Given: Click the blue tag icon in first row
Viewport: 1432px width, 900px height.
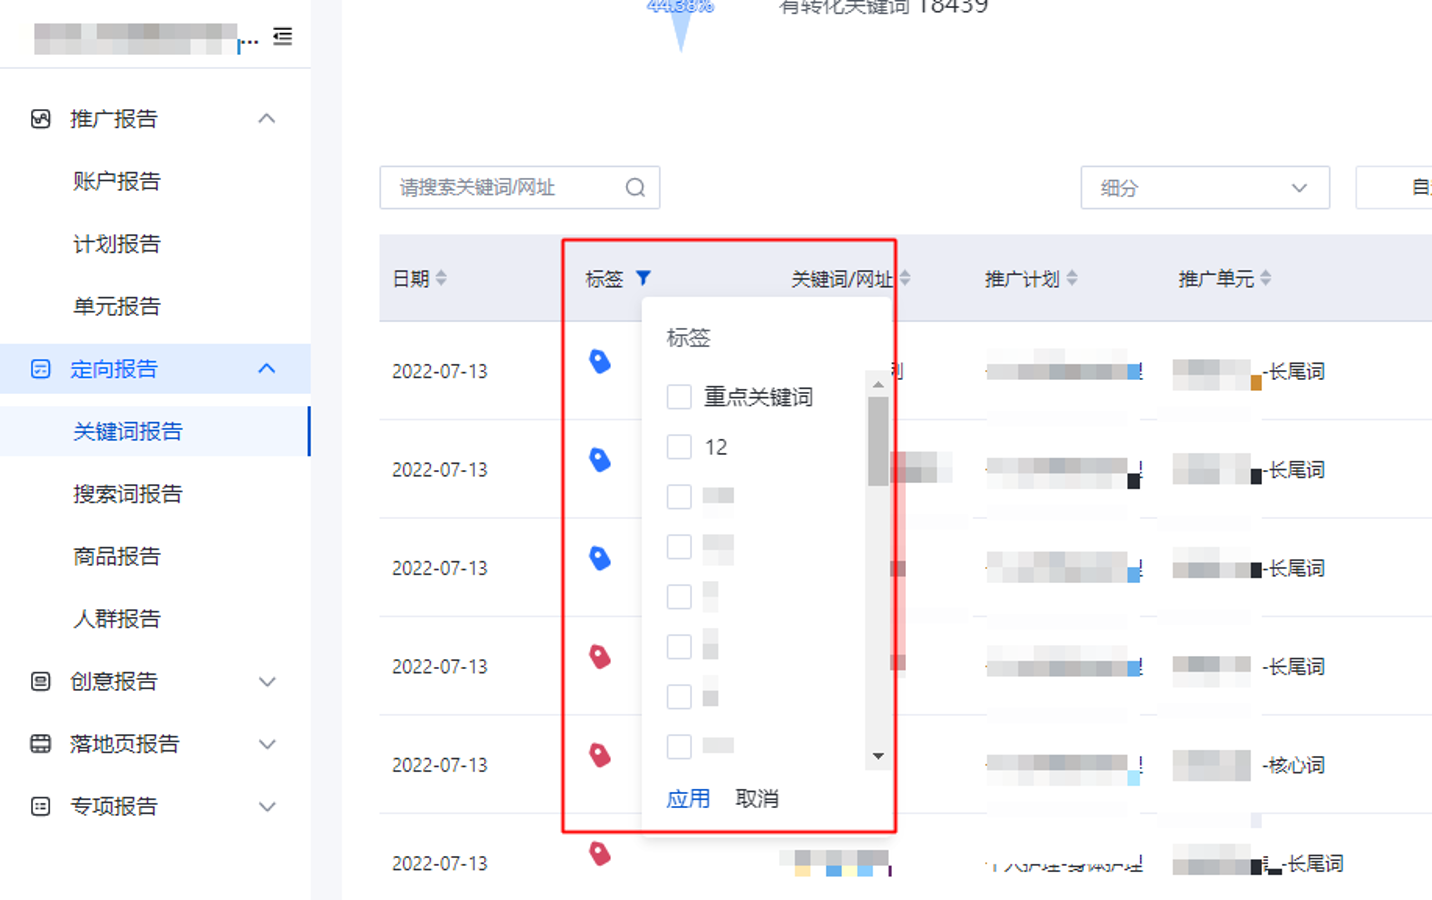Looking at the screenshot, I should (x=600, y=361).
